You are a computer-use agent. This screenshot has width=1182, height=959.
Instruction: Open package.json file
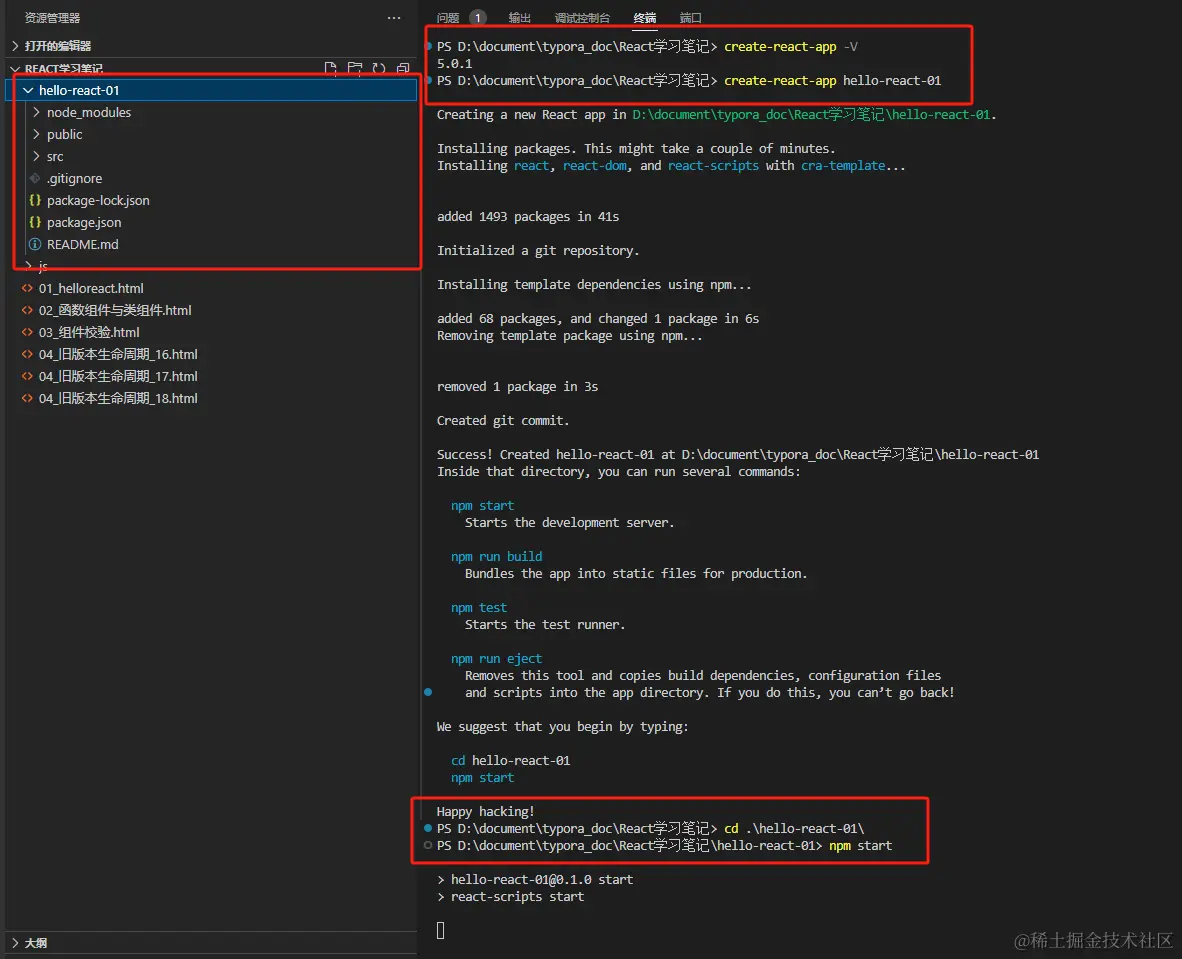point(84,222)
